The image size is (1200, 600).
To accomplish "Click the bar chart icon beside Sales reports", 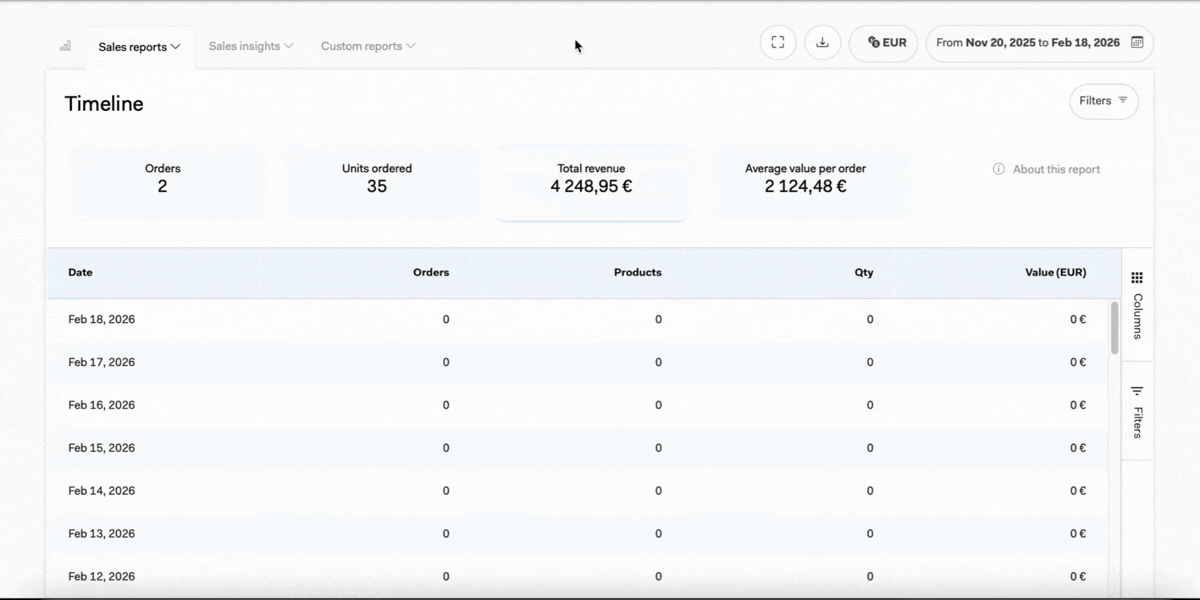I will point(66,46).
